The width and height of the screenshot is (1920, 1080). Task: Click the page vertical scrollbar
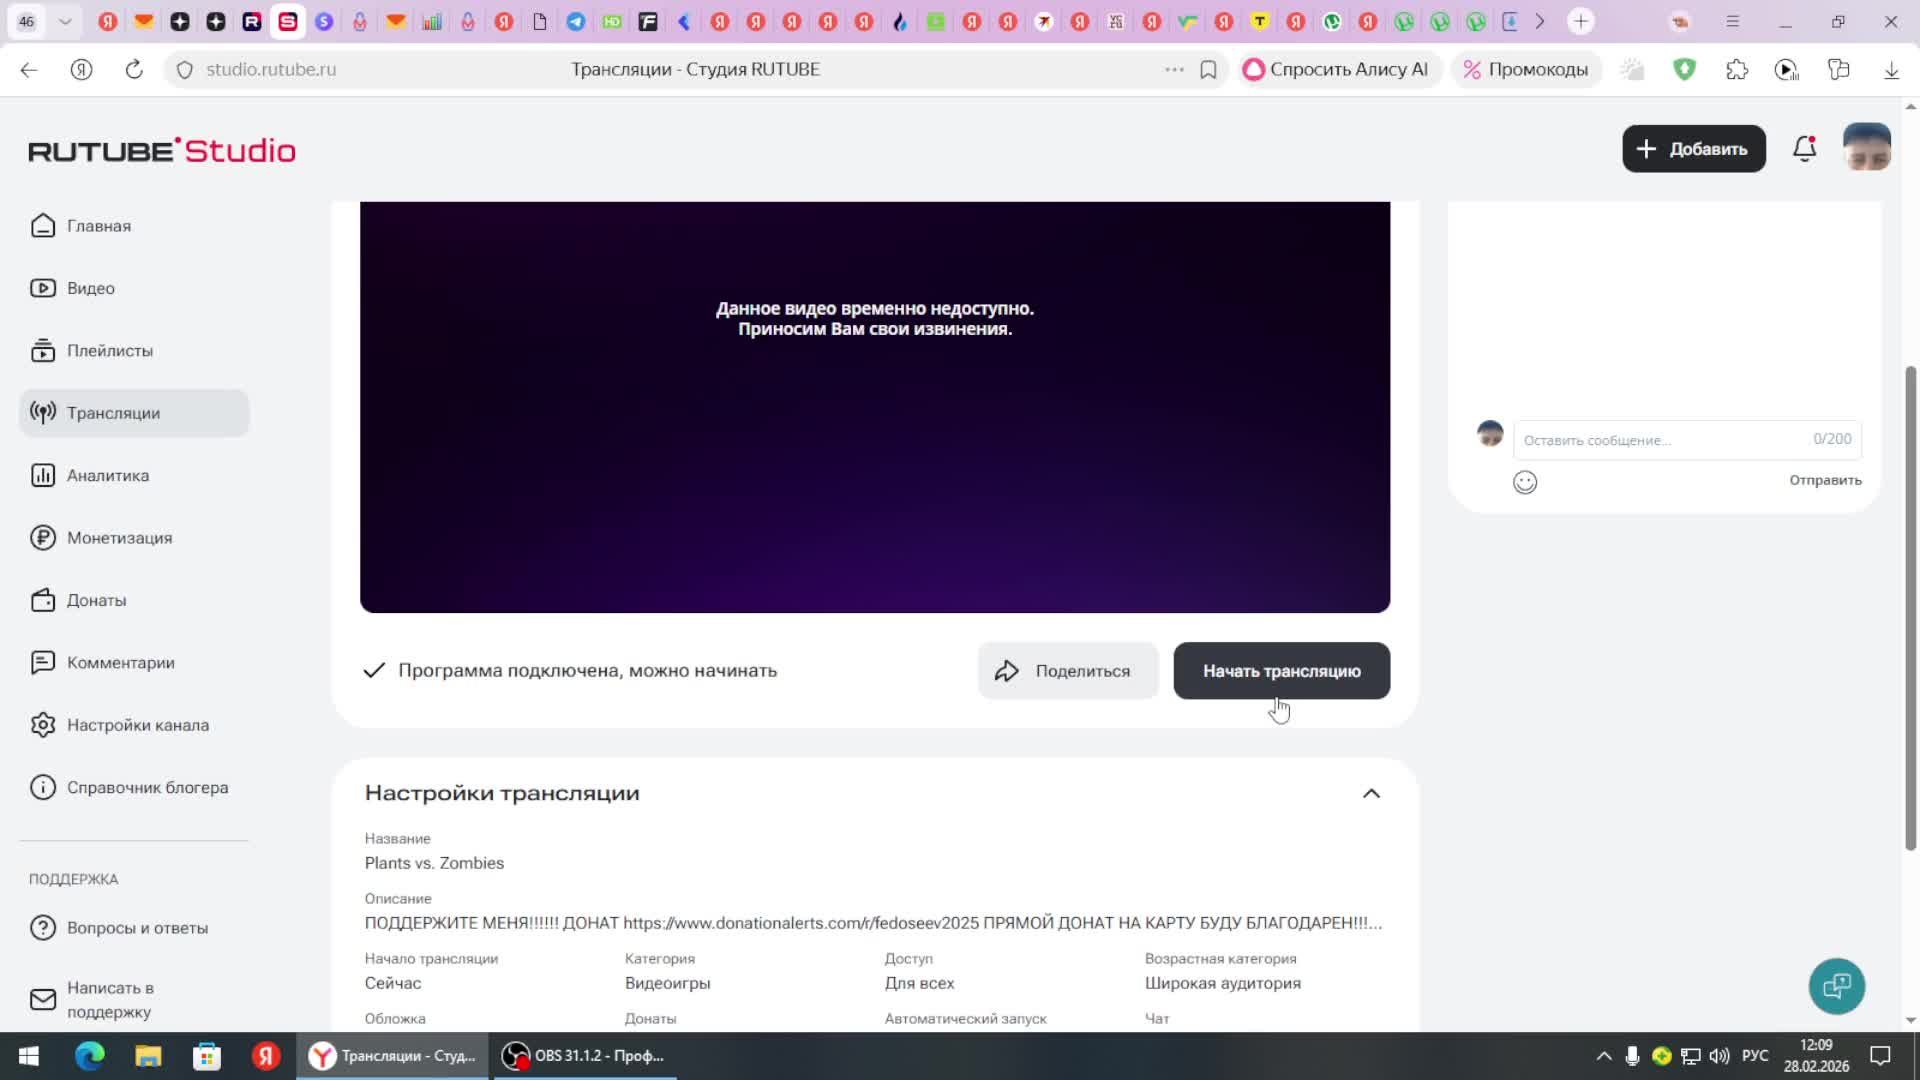pos(1910,608)
